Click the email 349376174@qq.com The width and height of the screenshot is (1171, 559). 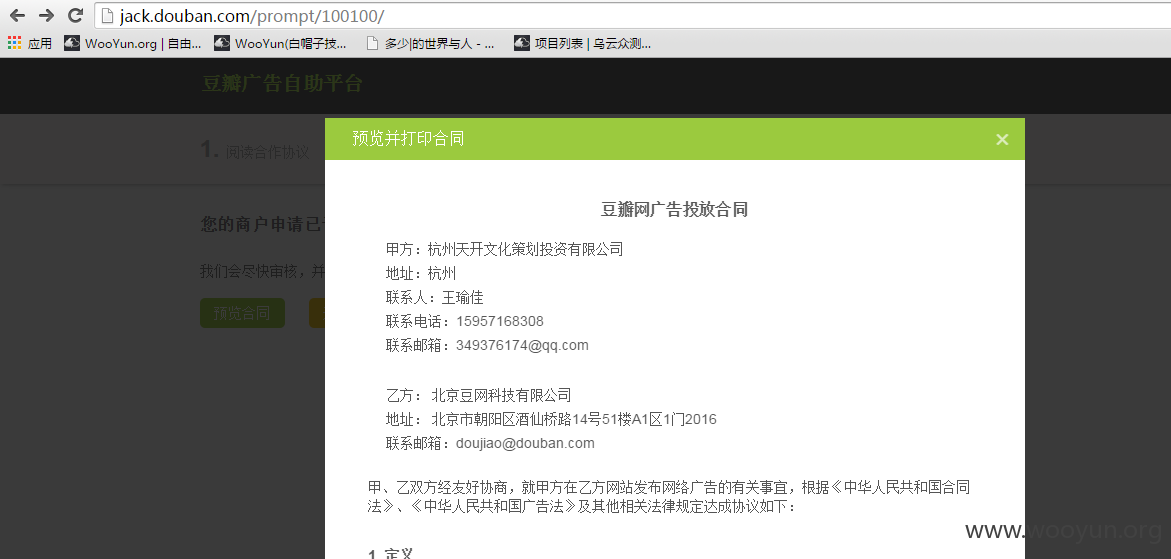tap(522, 346)
